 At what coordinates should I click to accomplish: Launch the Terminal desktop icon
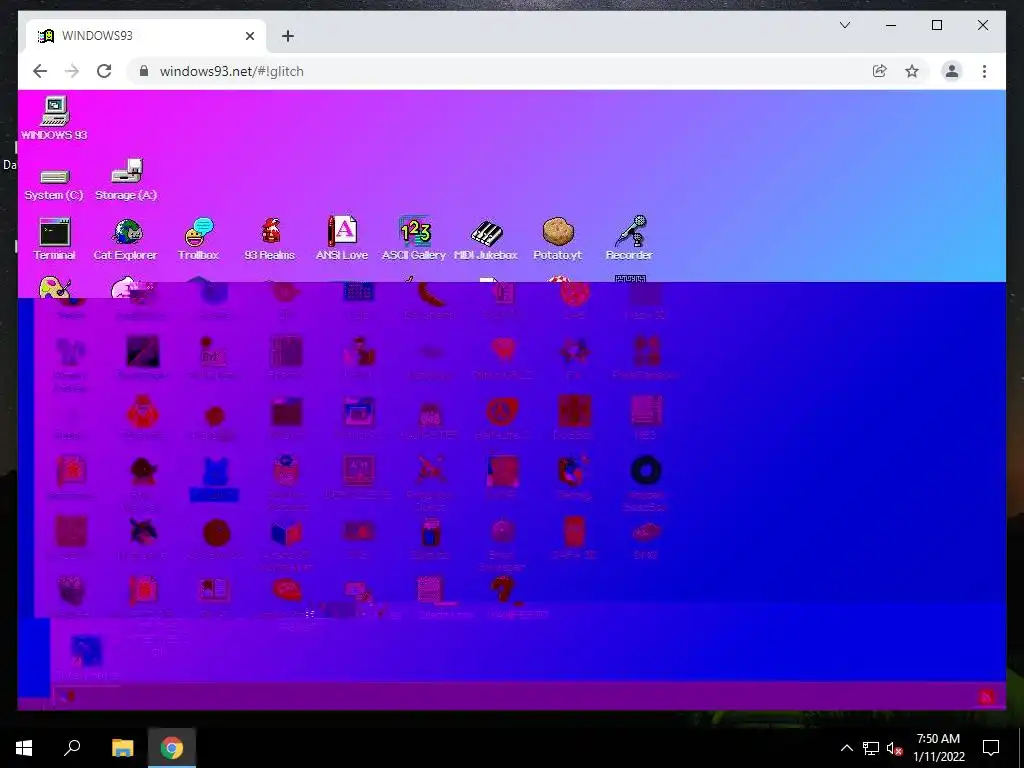pos(54,239)
